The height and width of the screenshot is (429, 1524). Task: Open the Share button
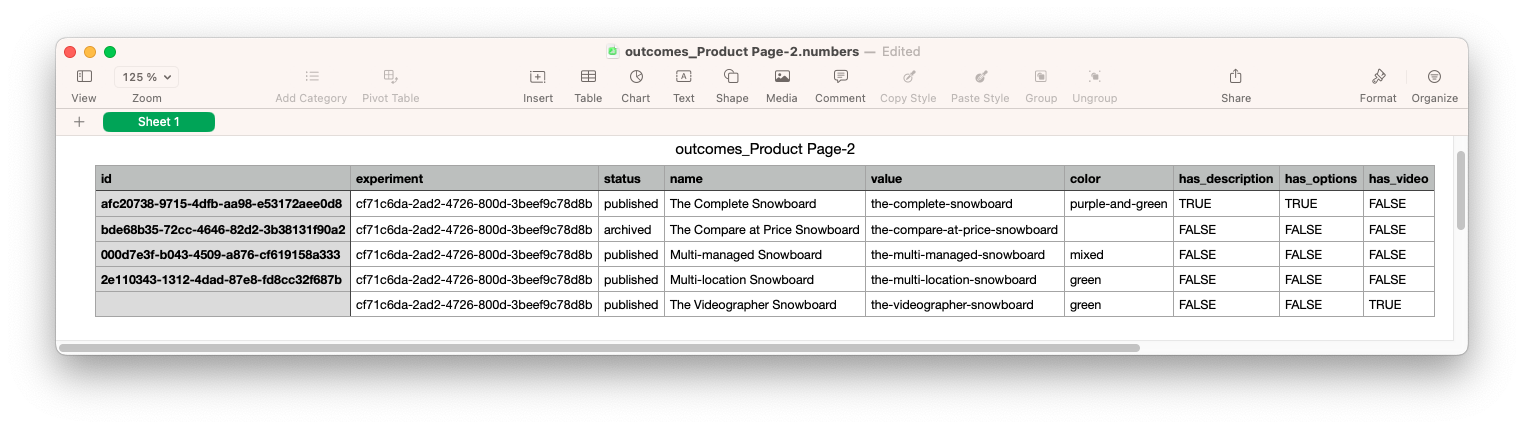point(1236,77)
